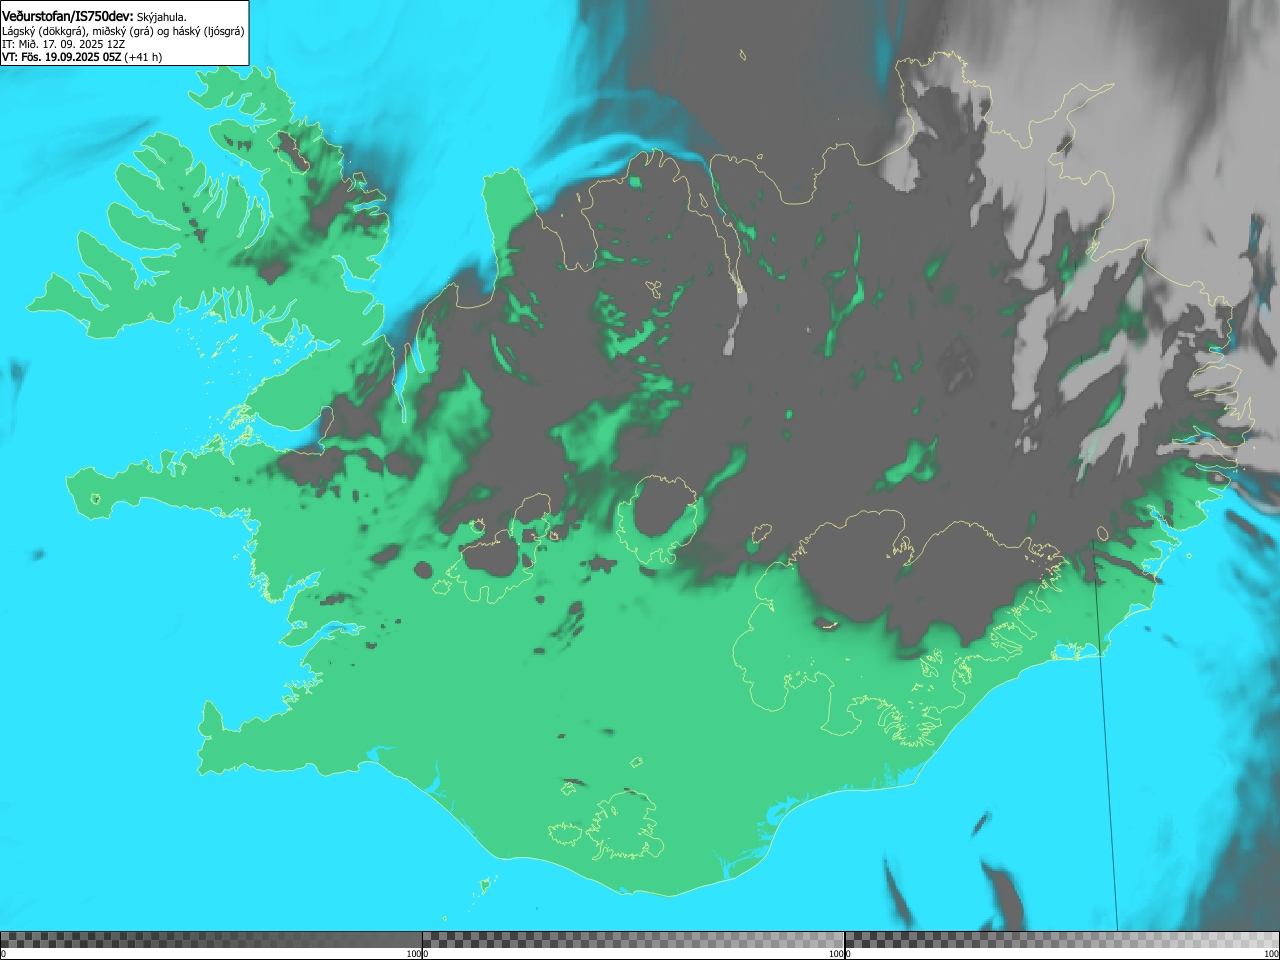
Task: Click the "Skýjahula." label in the legend
Action: 162,17
